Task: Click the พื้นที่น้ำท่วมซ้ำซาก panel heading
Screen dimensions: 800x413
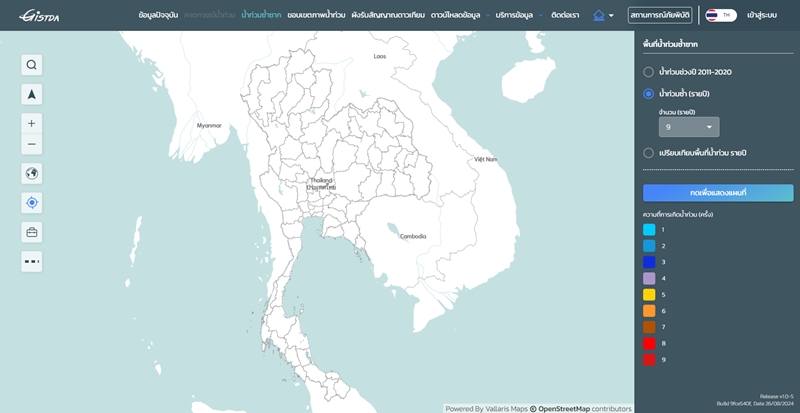Action: coord(670,44)
